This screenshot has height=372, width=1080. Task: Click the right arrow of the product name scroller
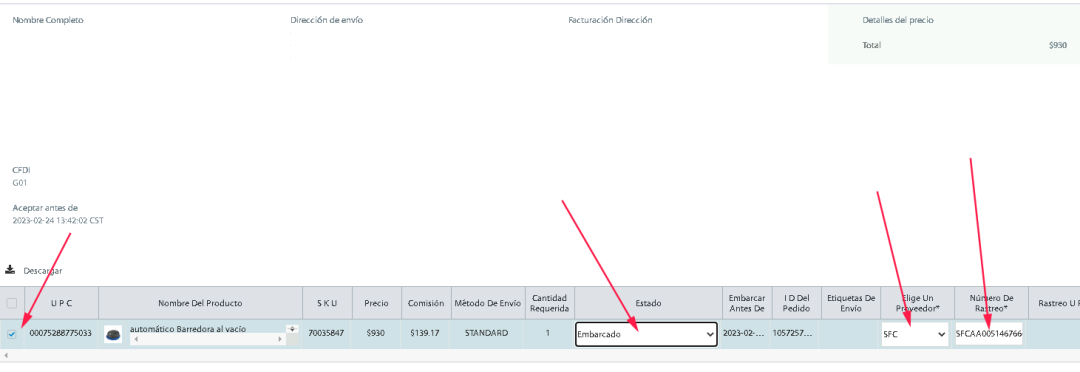click(280, 340)
